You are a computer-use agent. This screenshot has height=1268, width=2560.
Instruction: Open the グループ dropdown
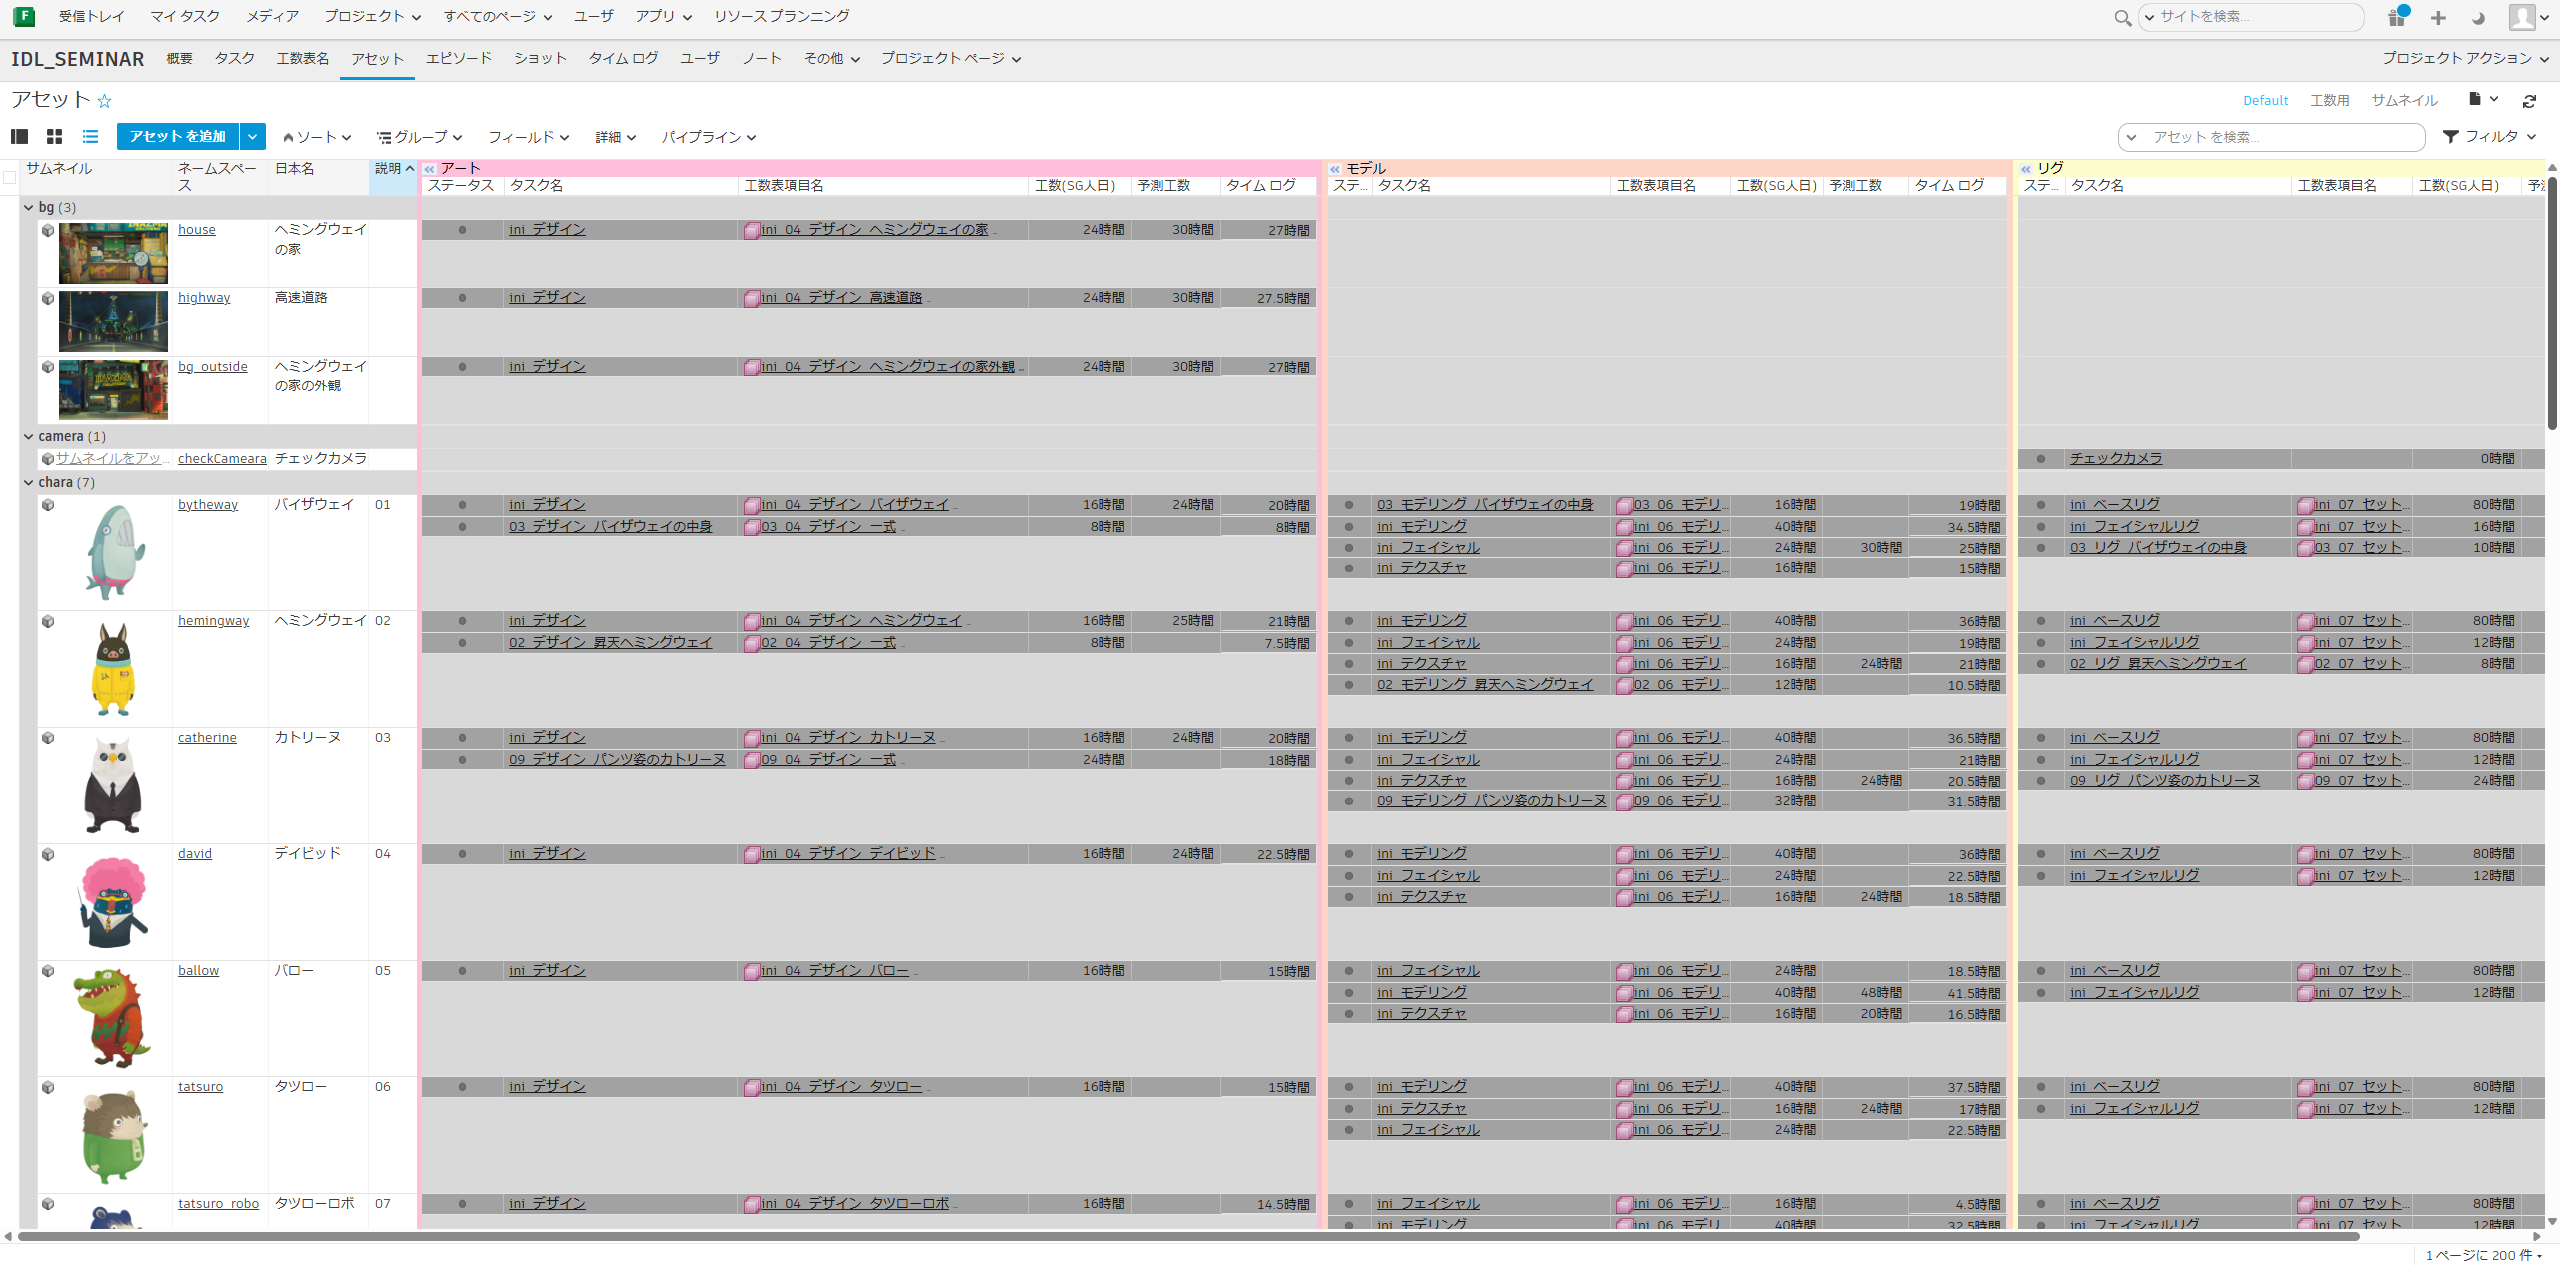click(420, 137)
